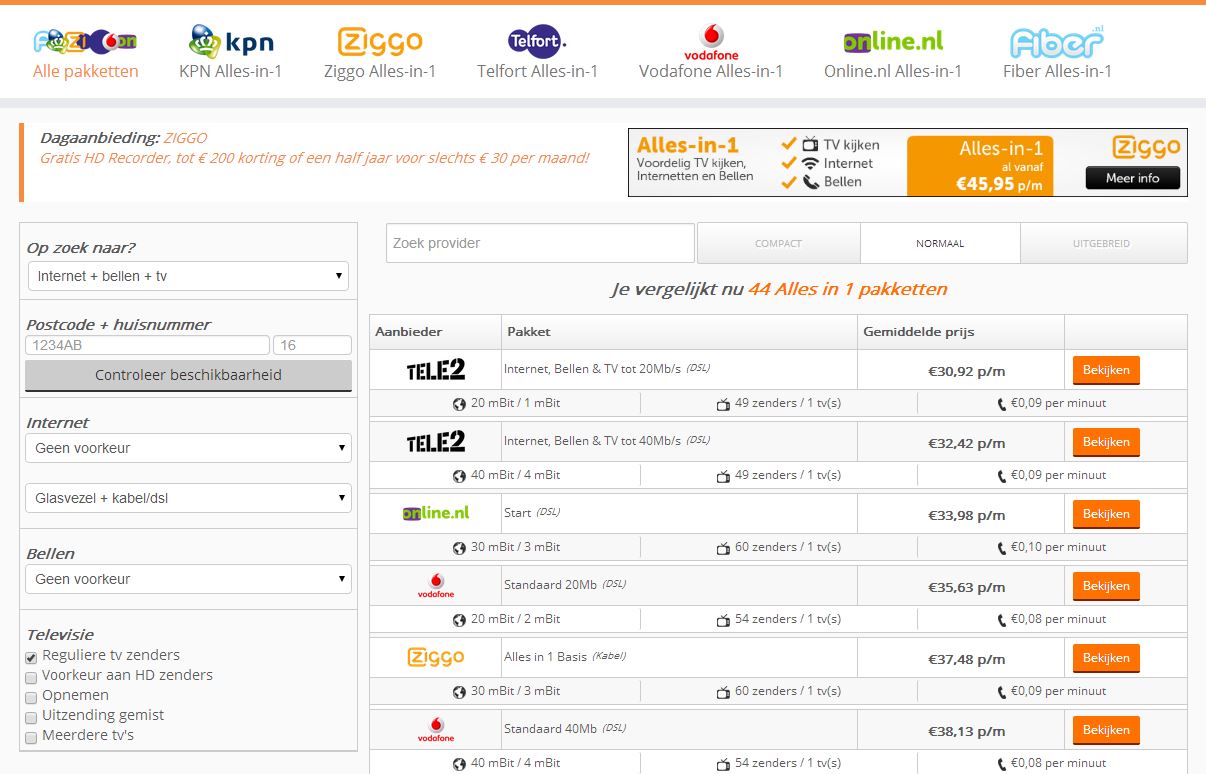Image resolution: width=1206 pixels, height=774 pixels.
Task: Click phone icon under the €30,92 price
Action: (1002, 404)
